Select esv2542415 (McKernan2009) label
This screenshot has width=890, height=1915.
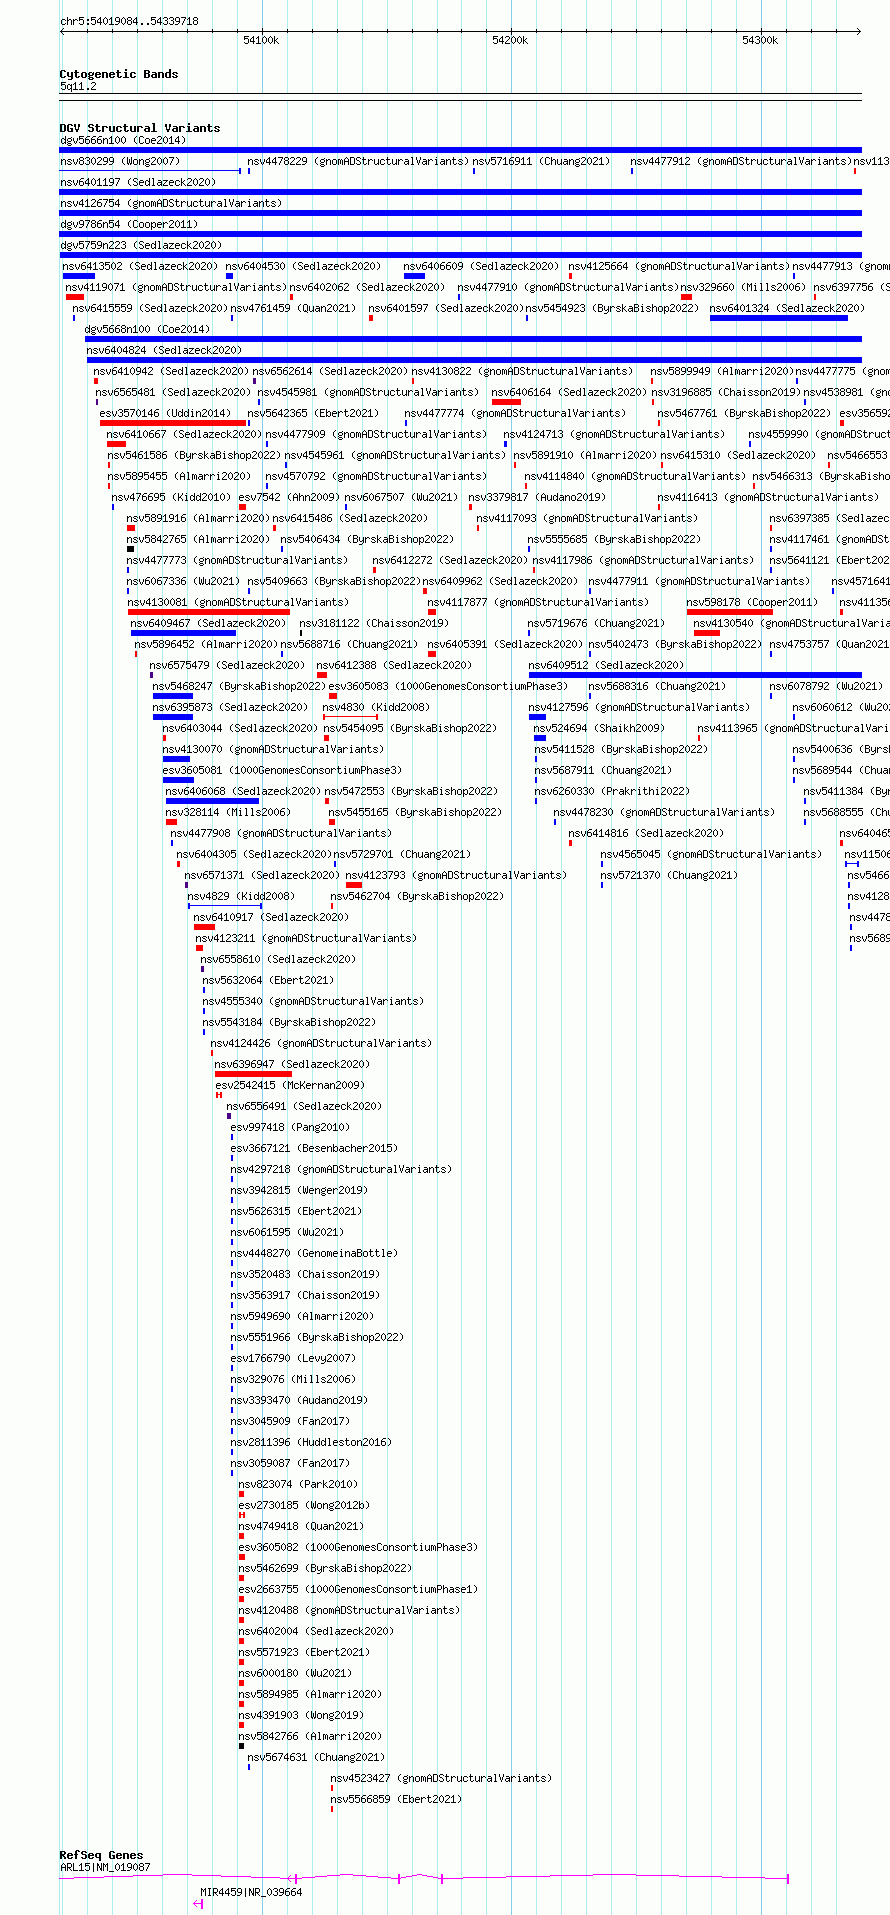coord(290,1085)
